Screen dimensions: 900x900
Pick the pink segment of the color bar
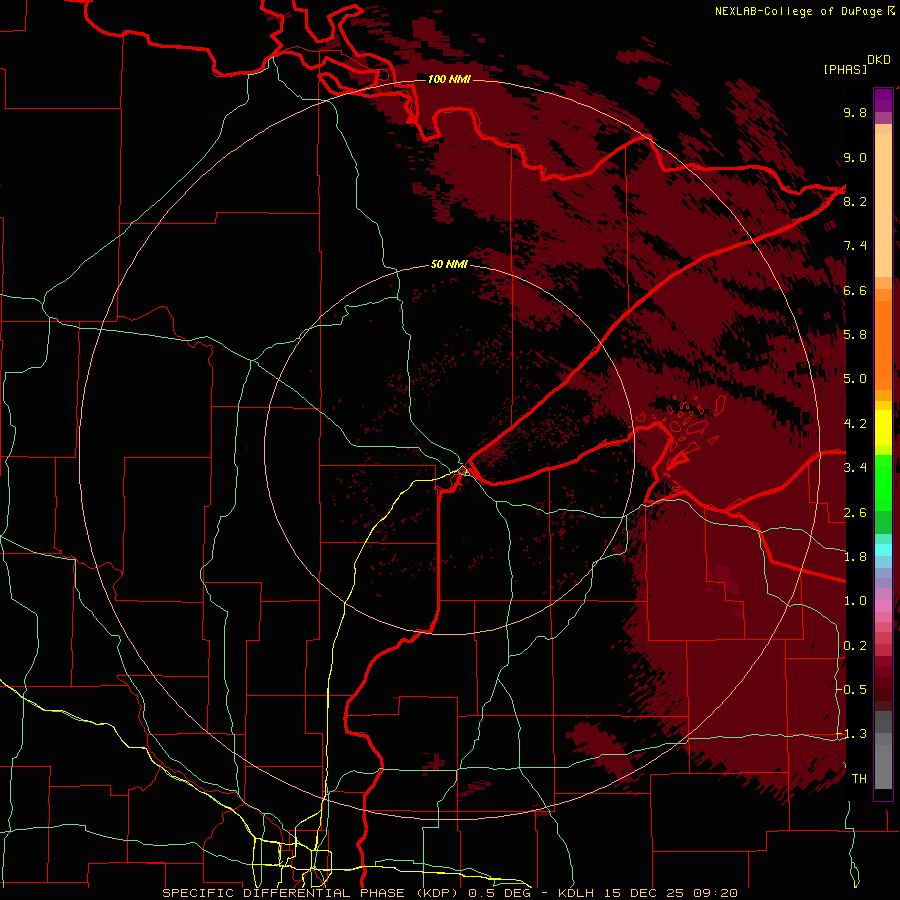883,606
